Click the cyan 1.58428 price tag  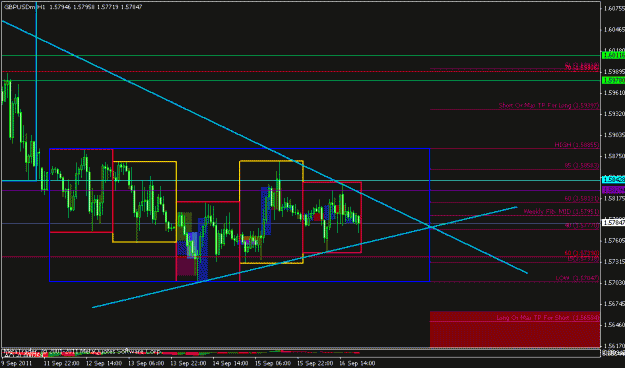(613, 180)
